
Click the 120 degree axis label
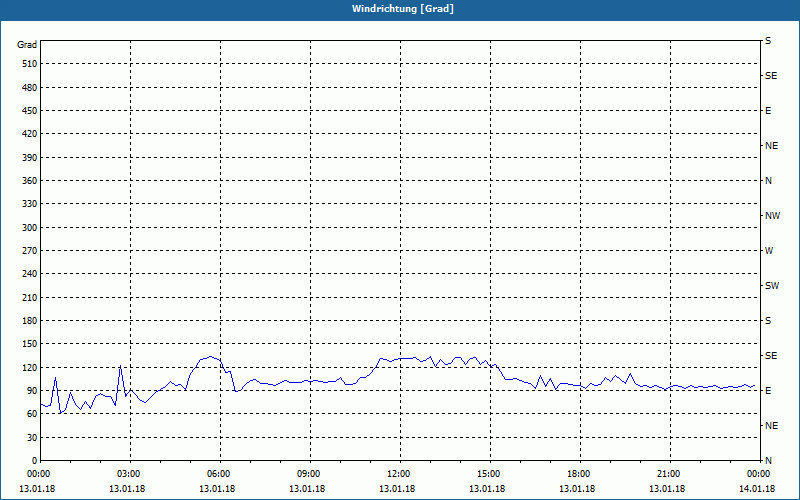(x=29, y=367)
